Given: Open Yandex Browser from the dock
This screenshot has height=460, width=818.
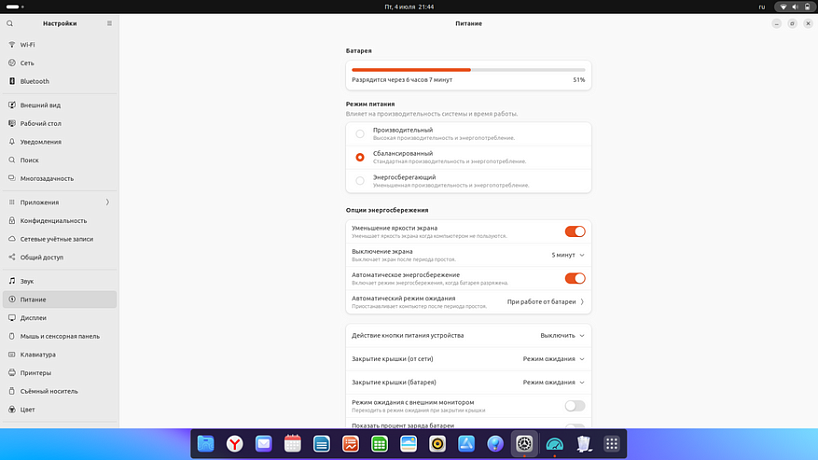Looking at the screenshot, I should 234,443.
